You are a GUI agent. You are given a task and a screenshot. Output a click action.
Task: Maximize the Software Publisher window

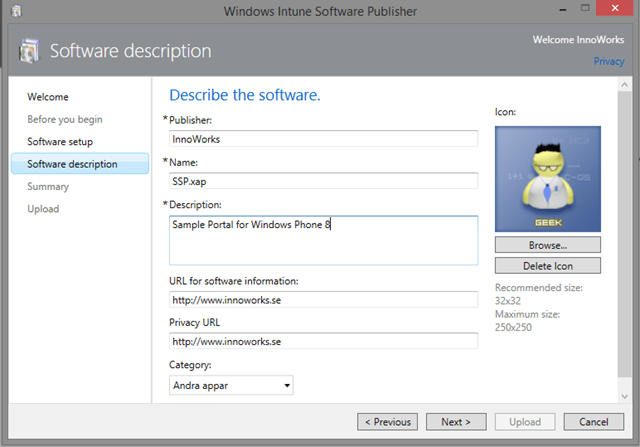585,8
